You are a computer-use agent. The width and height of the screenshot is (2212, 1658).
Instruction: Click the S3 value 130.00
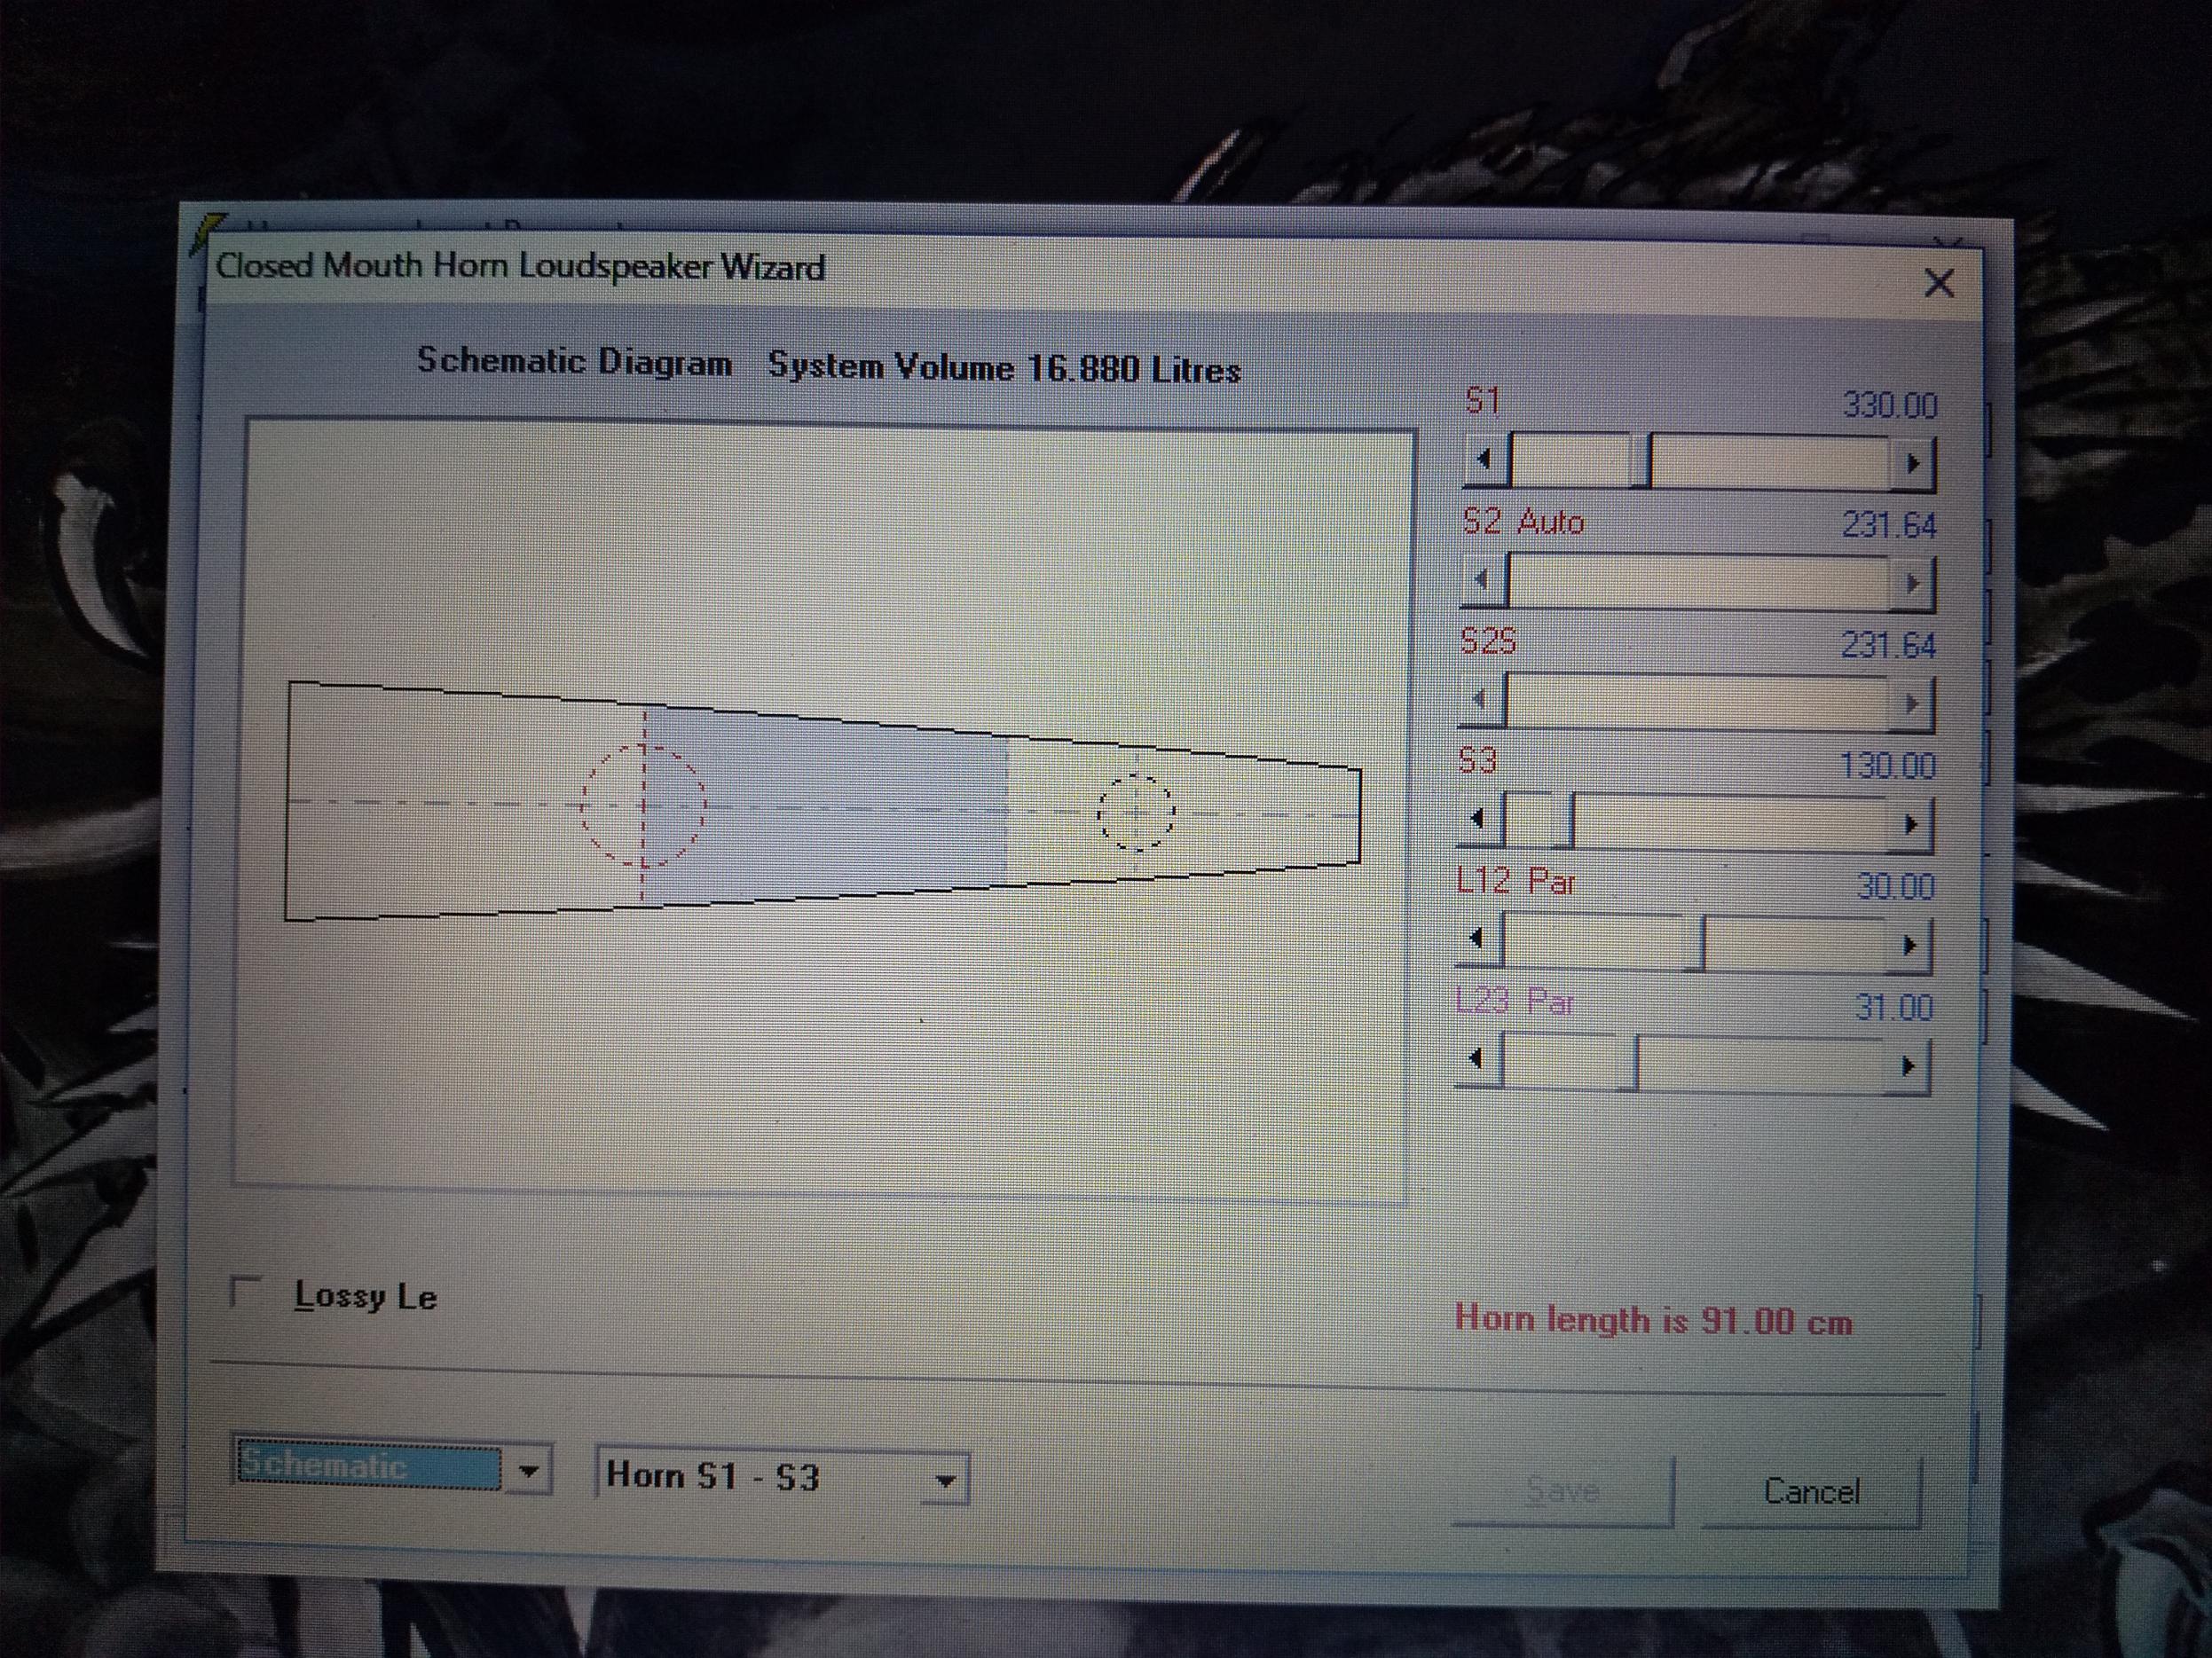tap(1888, 766)
